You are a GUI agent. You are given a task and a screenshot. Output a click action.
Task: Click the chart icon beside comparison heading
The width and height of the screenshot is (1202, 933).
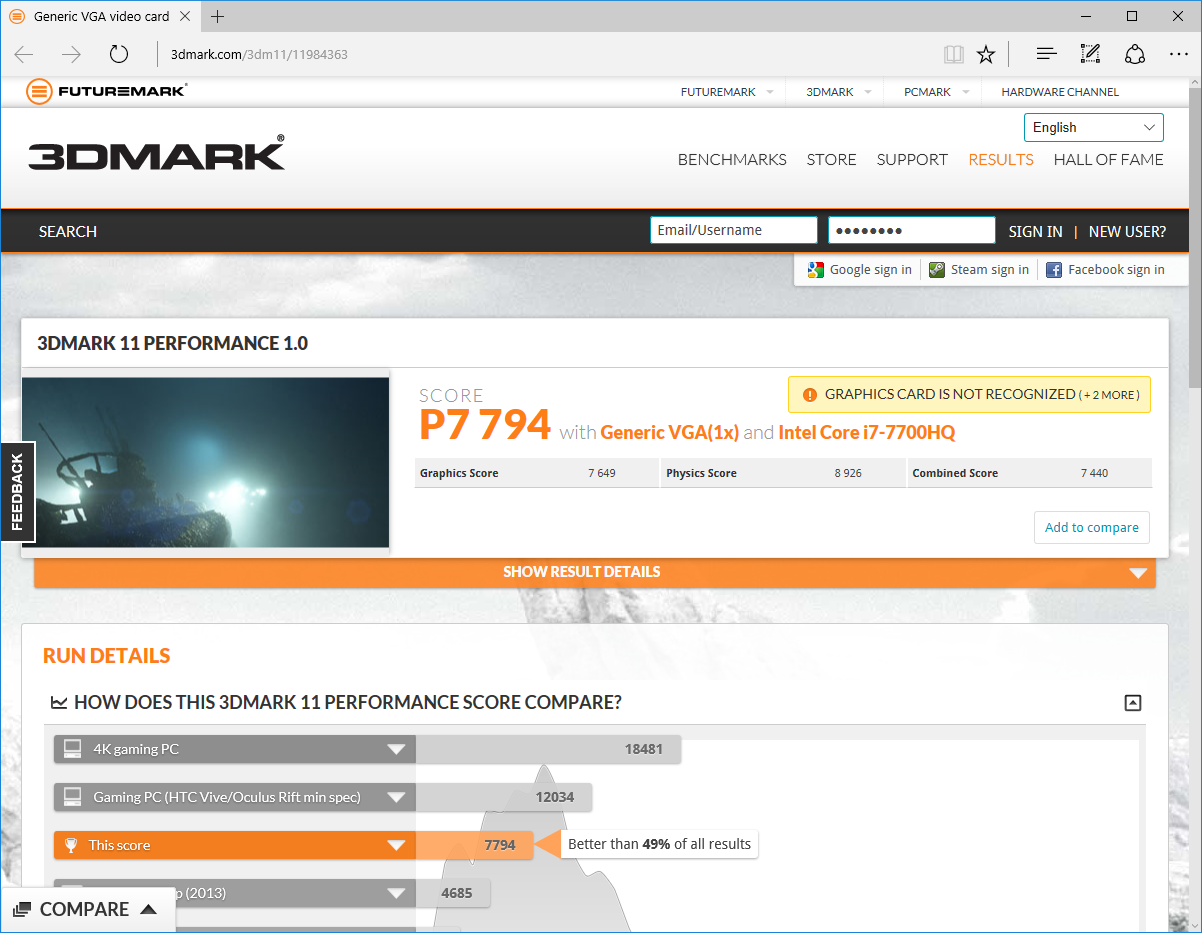coord(59,703)
